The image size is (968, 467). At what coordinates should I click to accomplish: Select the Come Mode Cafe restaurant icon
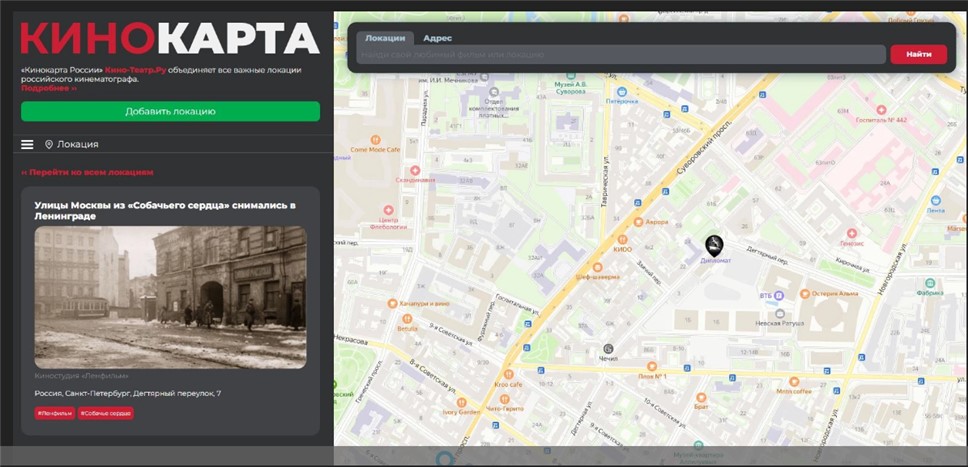375,140
